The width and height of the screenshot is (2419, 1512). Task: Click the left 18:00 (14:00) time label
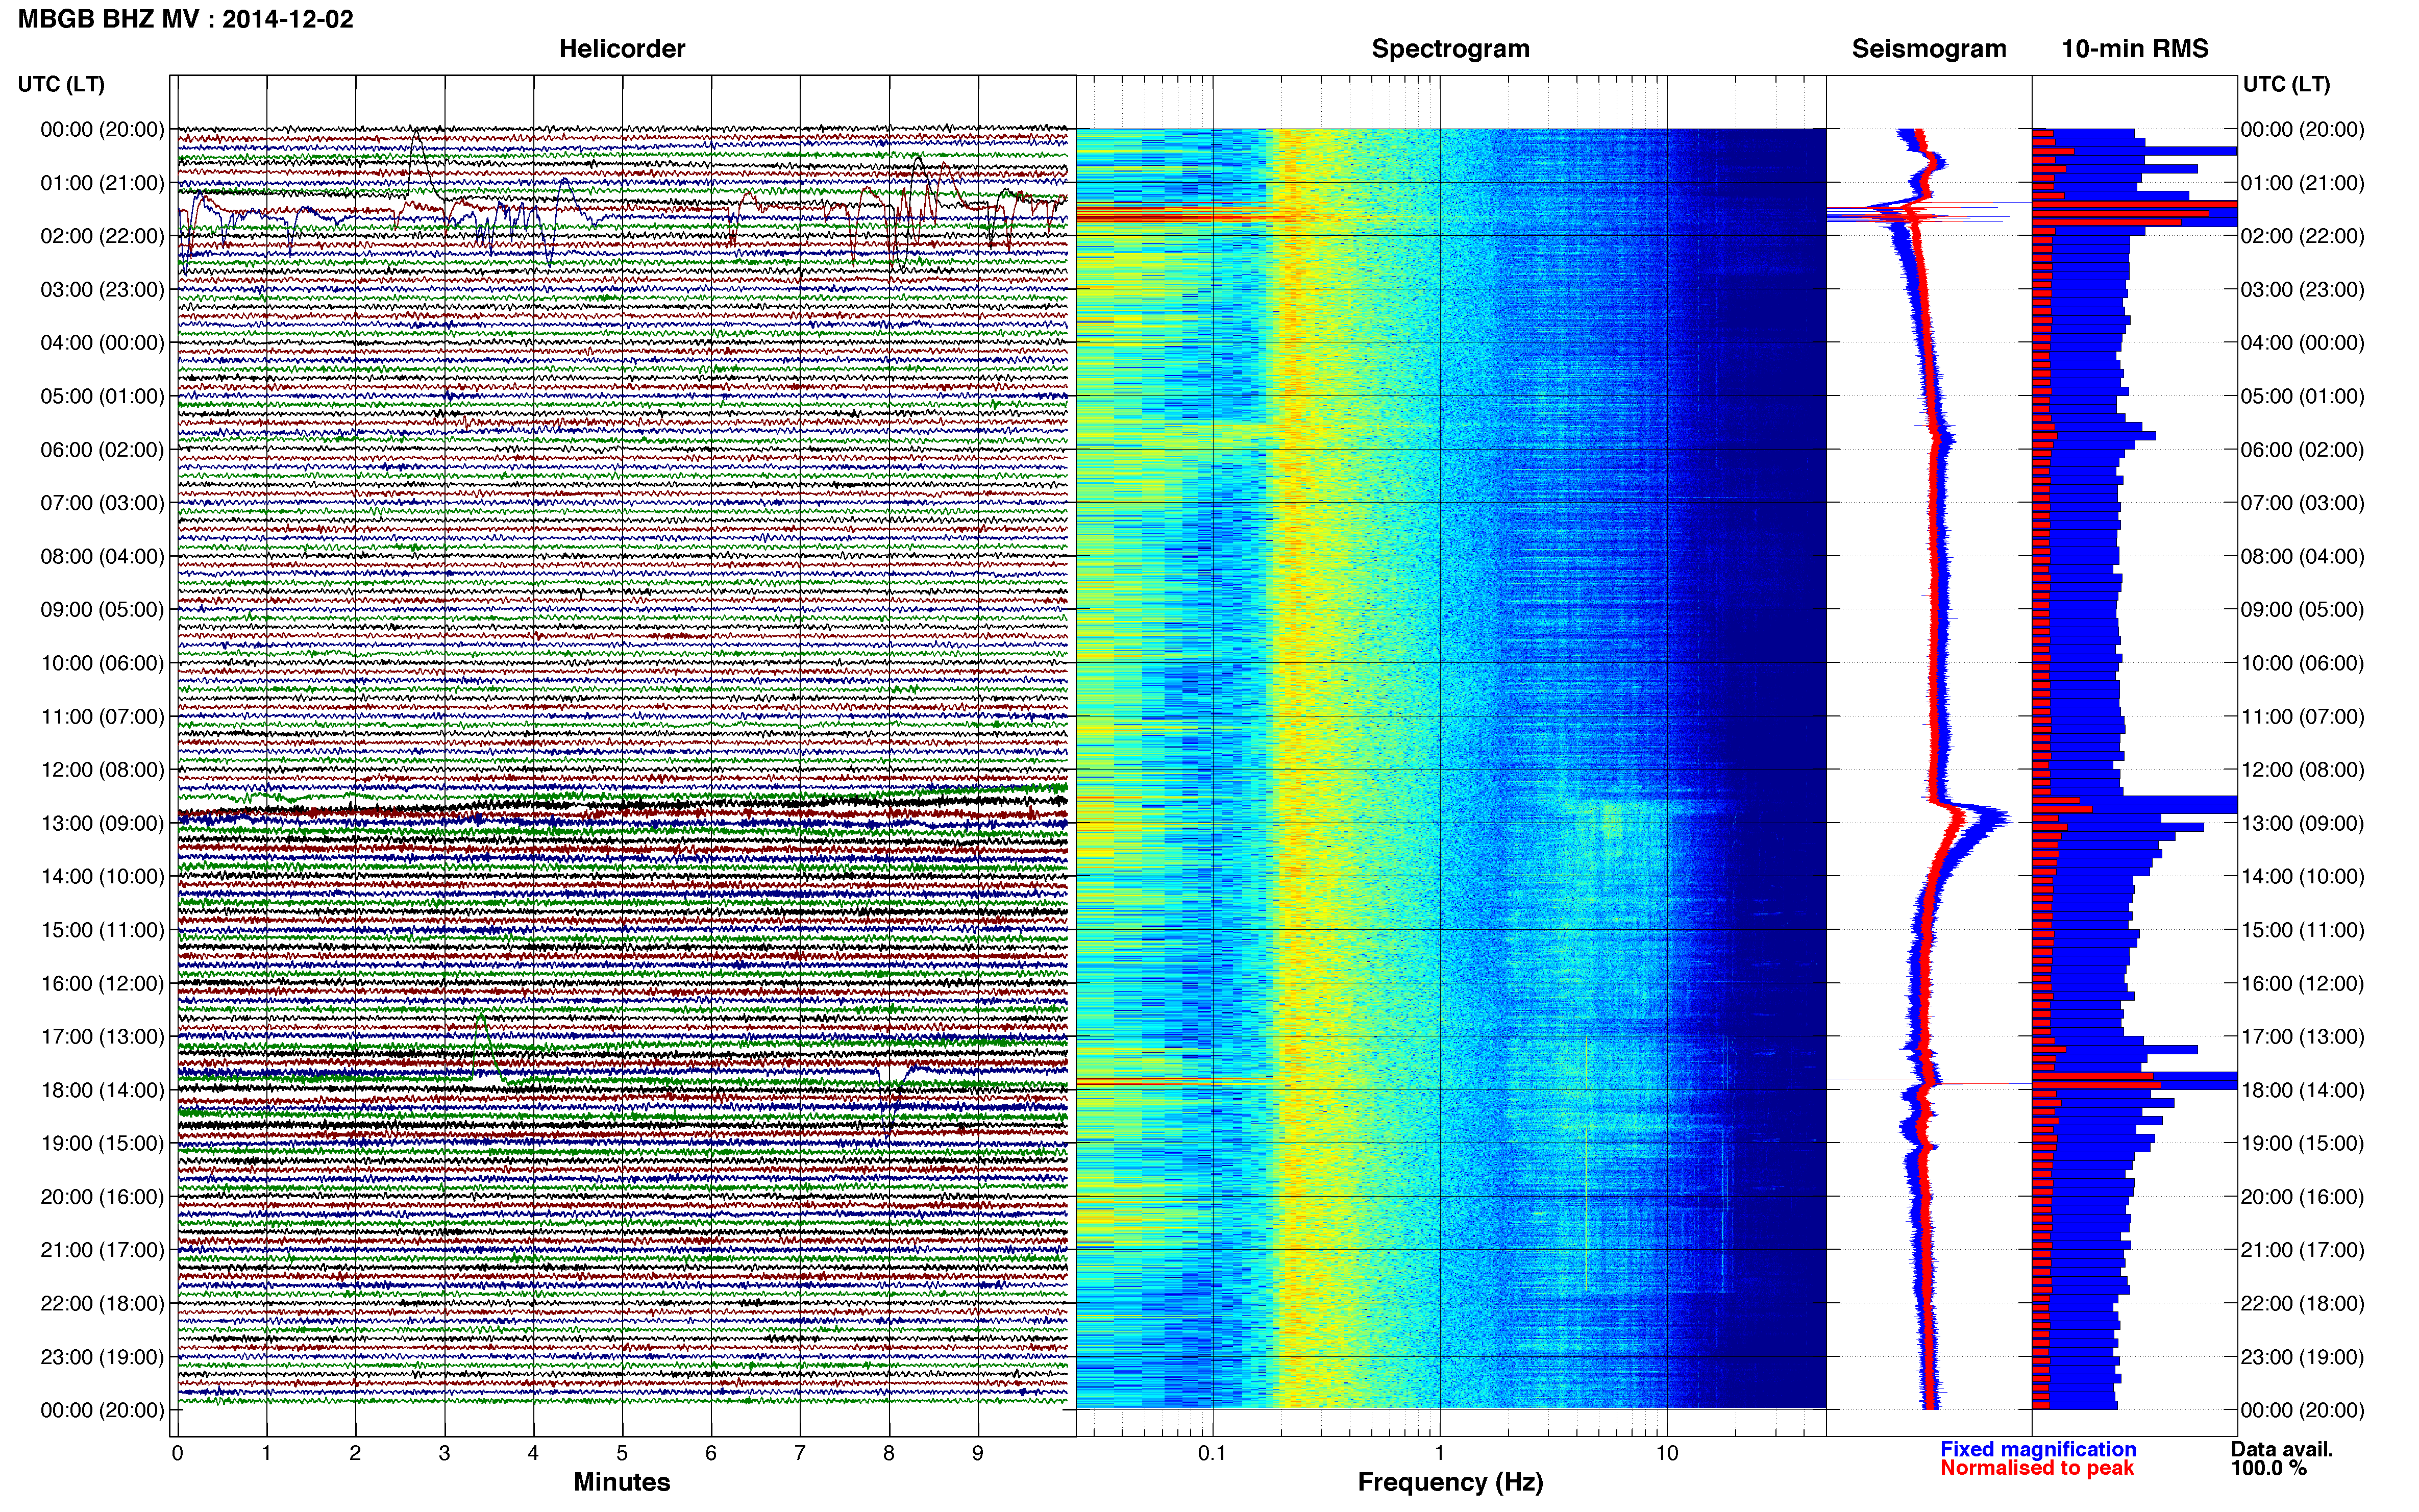(102, 1090)
